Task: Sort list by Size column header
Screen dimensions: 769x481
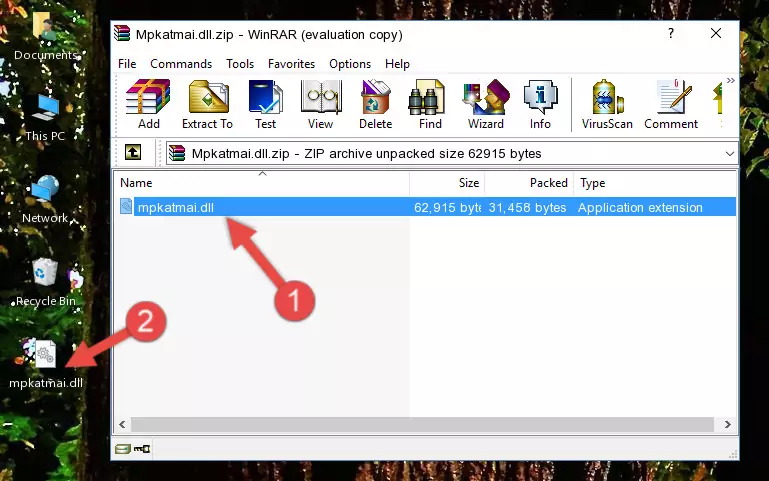Action: (447, 183)
